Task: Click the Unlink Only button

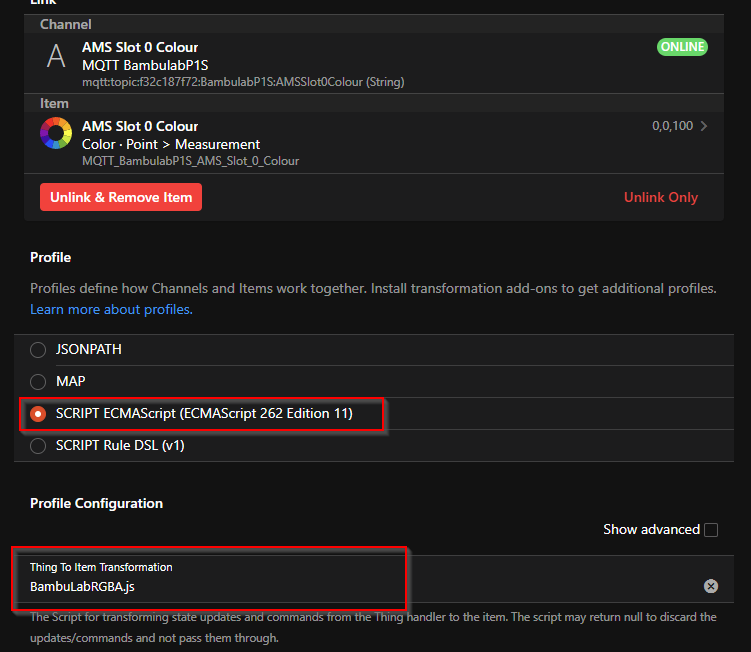Action: tap(660, 197)
